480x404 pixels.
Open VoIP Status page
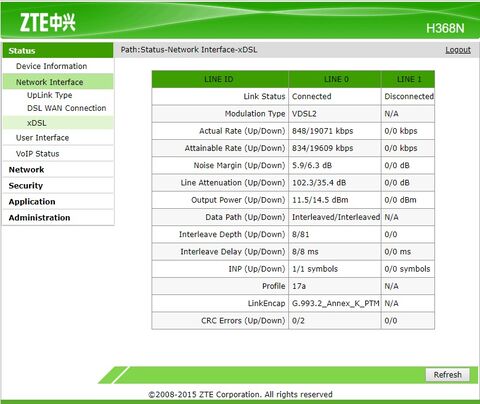37,154
